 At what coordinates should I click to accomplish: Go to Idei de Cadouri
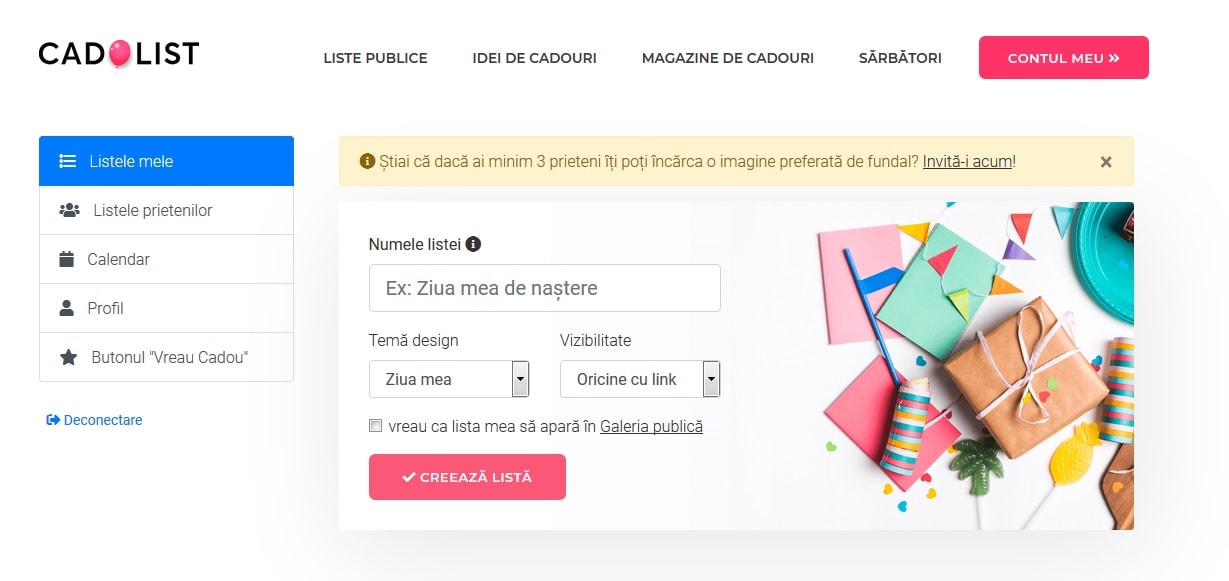point(534,58)
